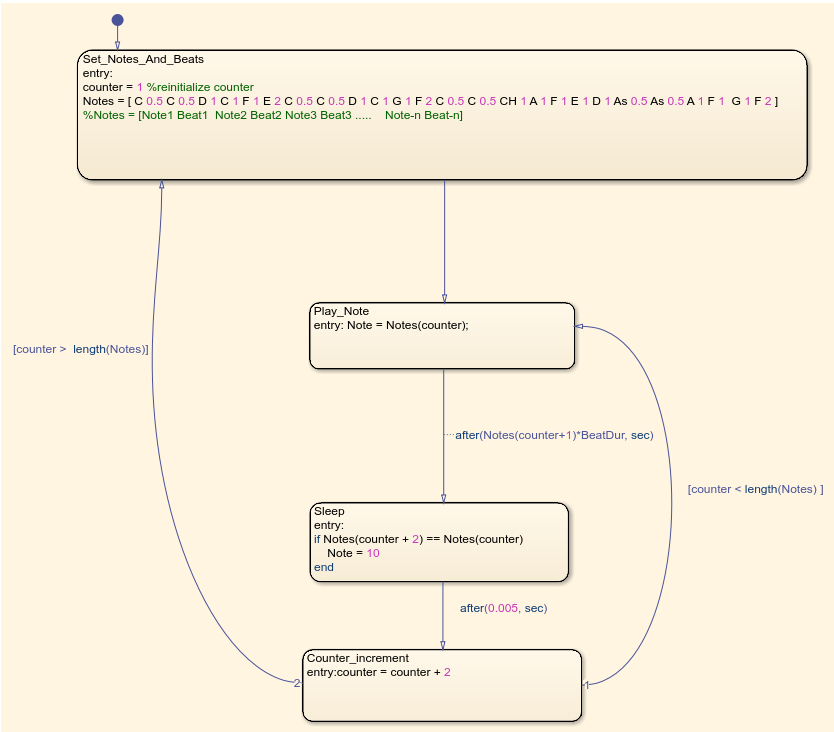Click the [counter < length(Notes)] condition label
Image resolution: width=834 pixels, height=732 pixels.
[755, 489]
